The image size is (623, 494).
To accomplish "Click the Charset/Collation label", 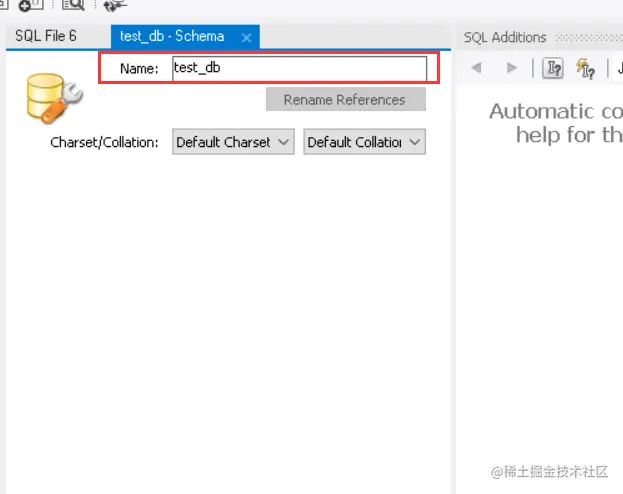I will [104, 142].
